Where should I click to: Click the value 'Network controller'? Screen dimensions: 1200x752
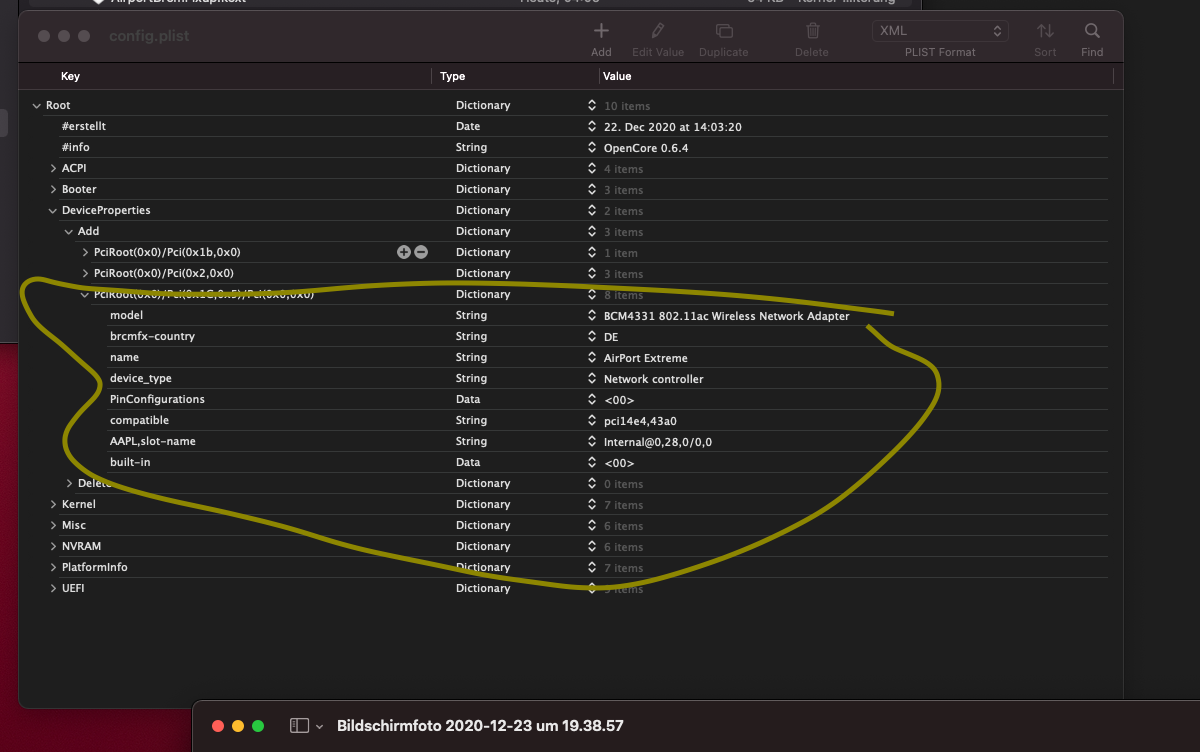coord(654,379)
